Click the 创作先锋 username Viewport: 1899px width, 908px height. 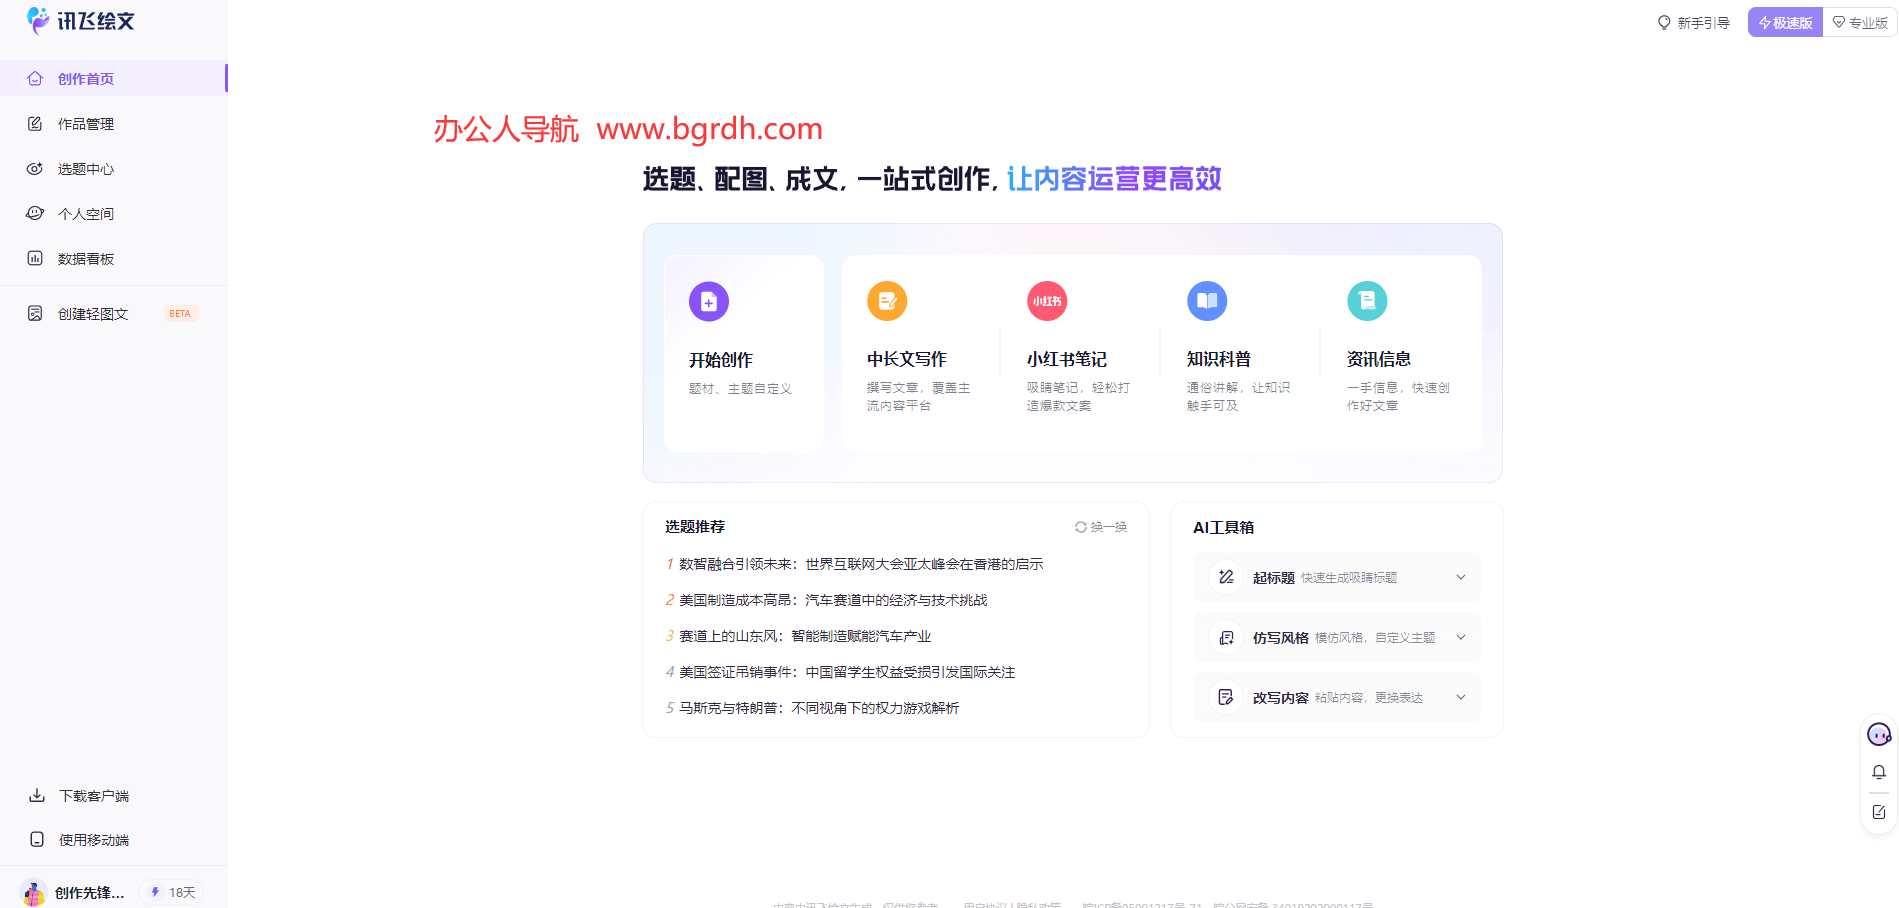[90, 892]
